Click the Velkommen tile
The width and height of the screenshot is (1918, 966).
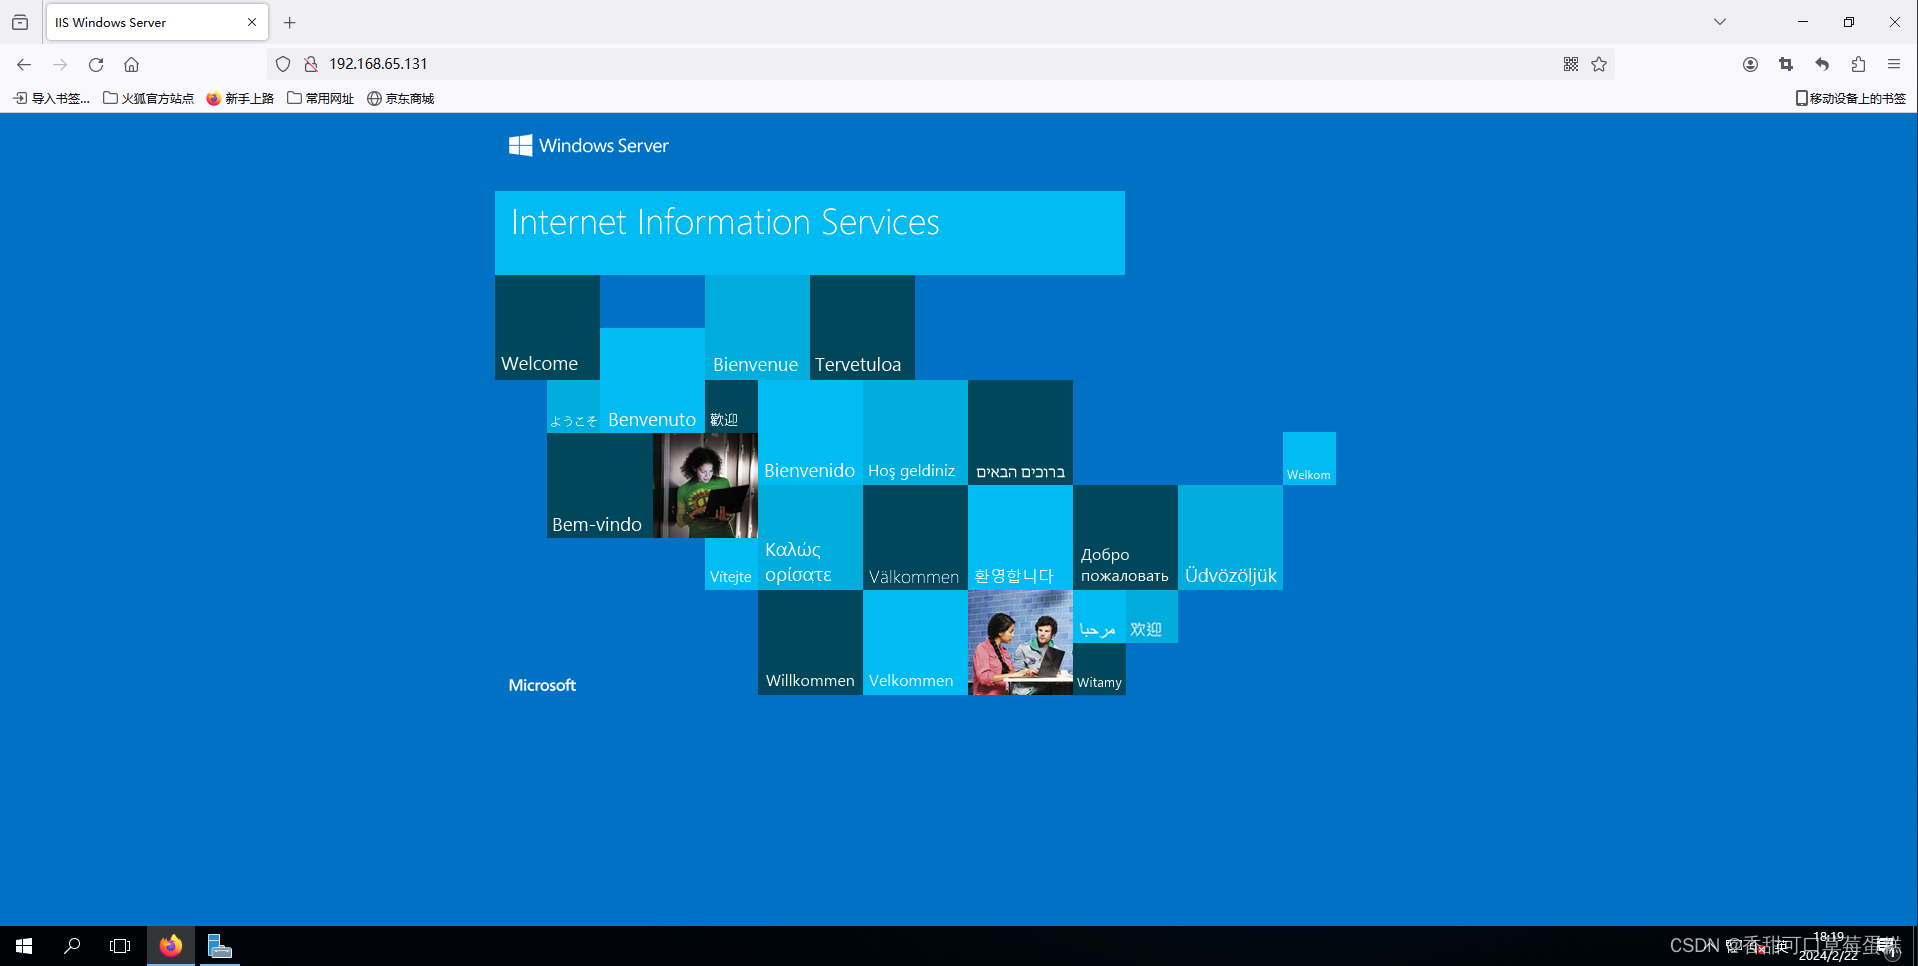[915, 643]
